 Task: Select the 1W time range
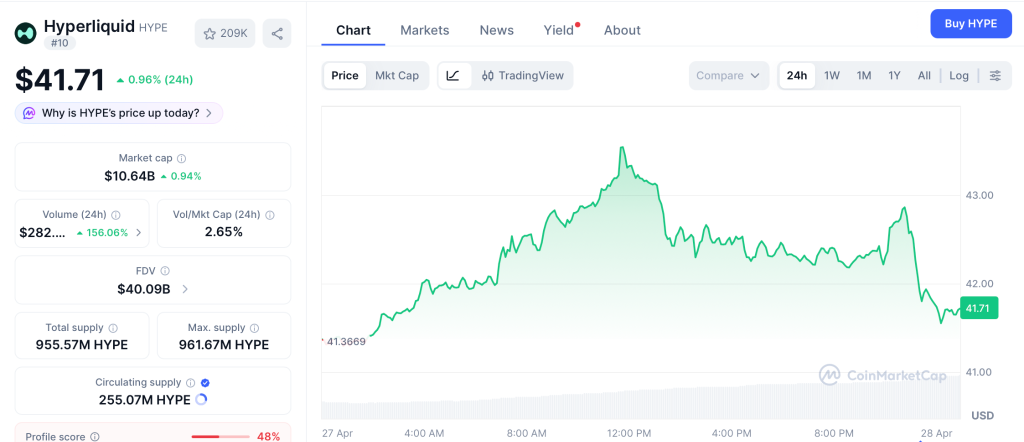(x=831, y=76)
